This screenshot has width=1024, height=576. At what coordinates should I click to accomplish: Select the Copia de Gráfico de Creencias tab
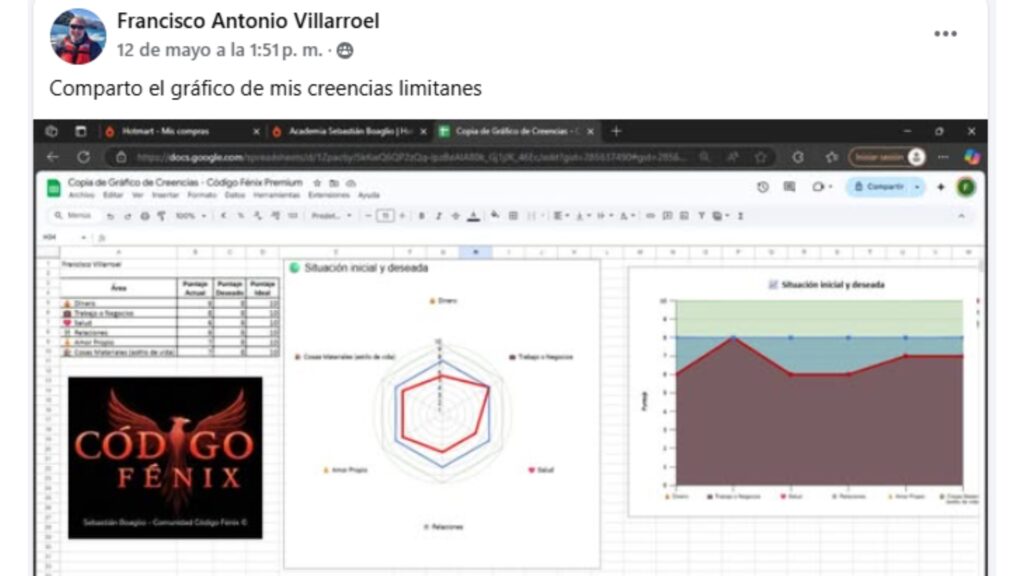(x=517, y=131)
